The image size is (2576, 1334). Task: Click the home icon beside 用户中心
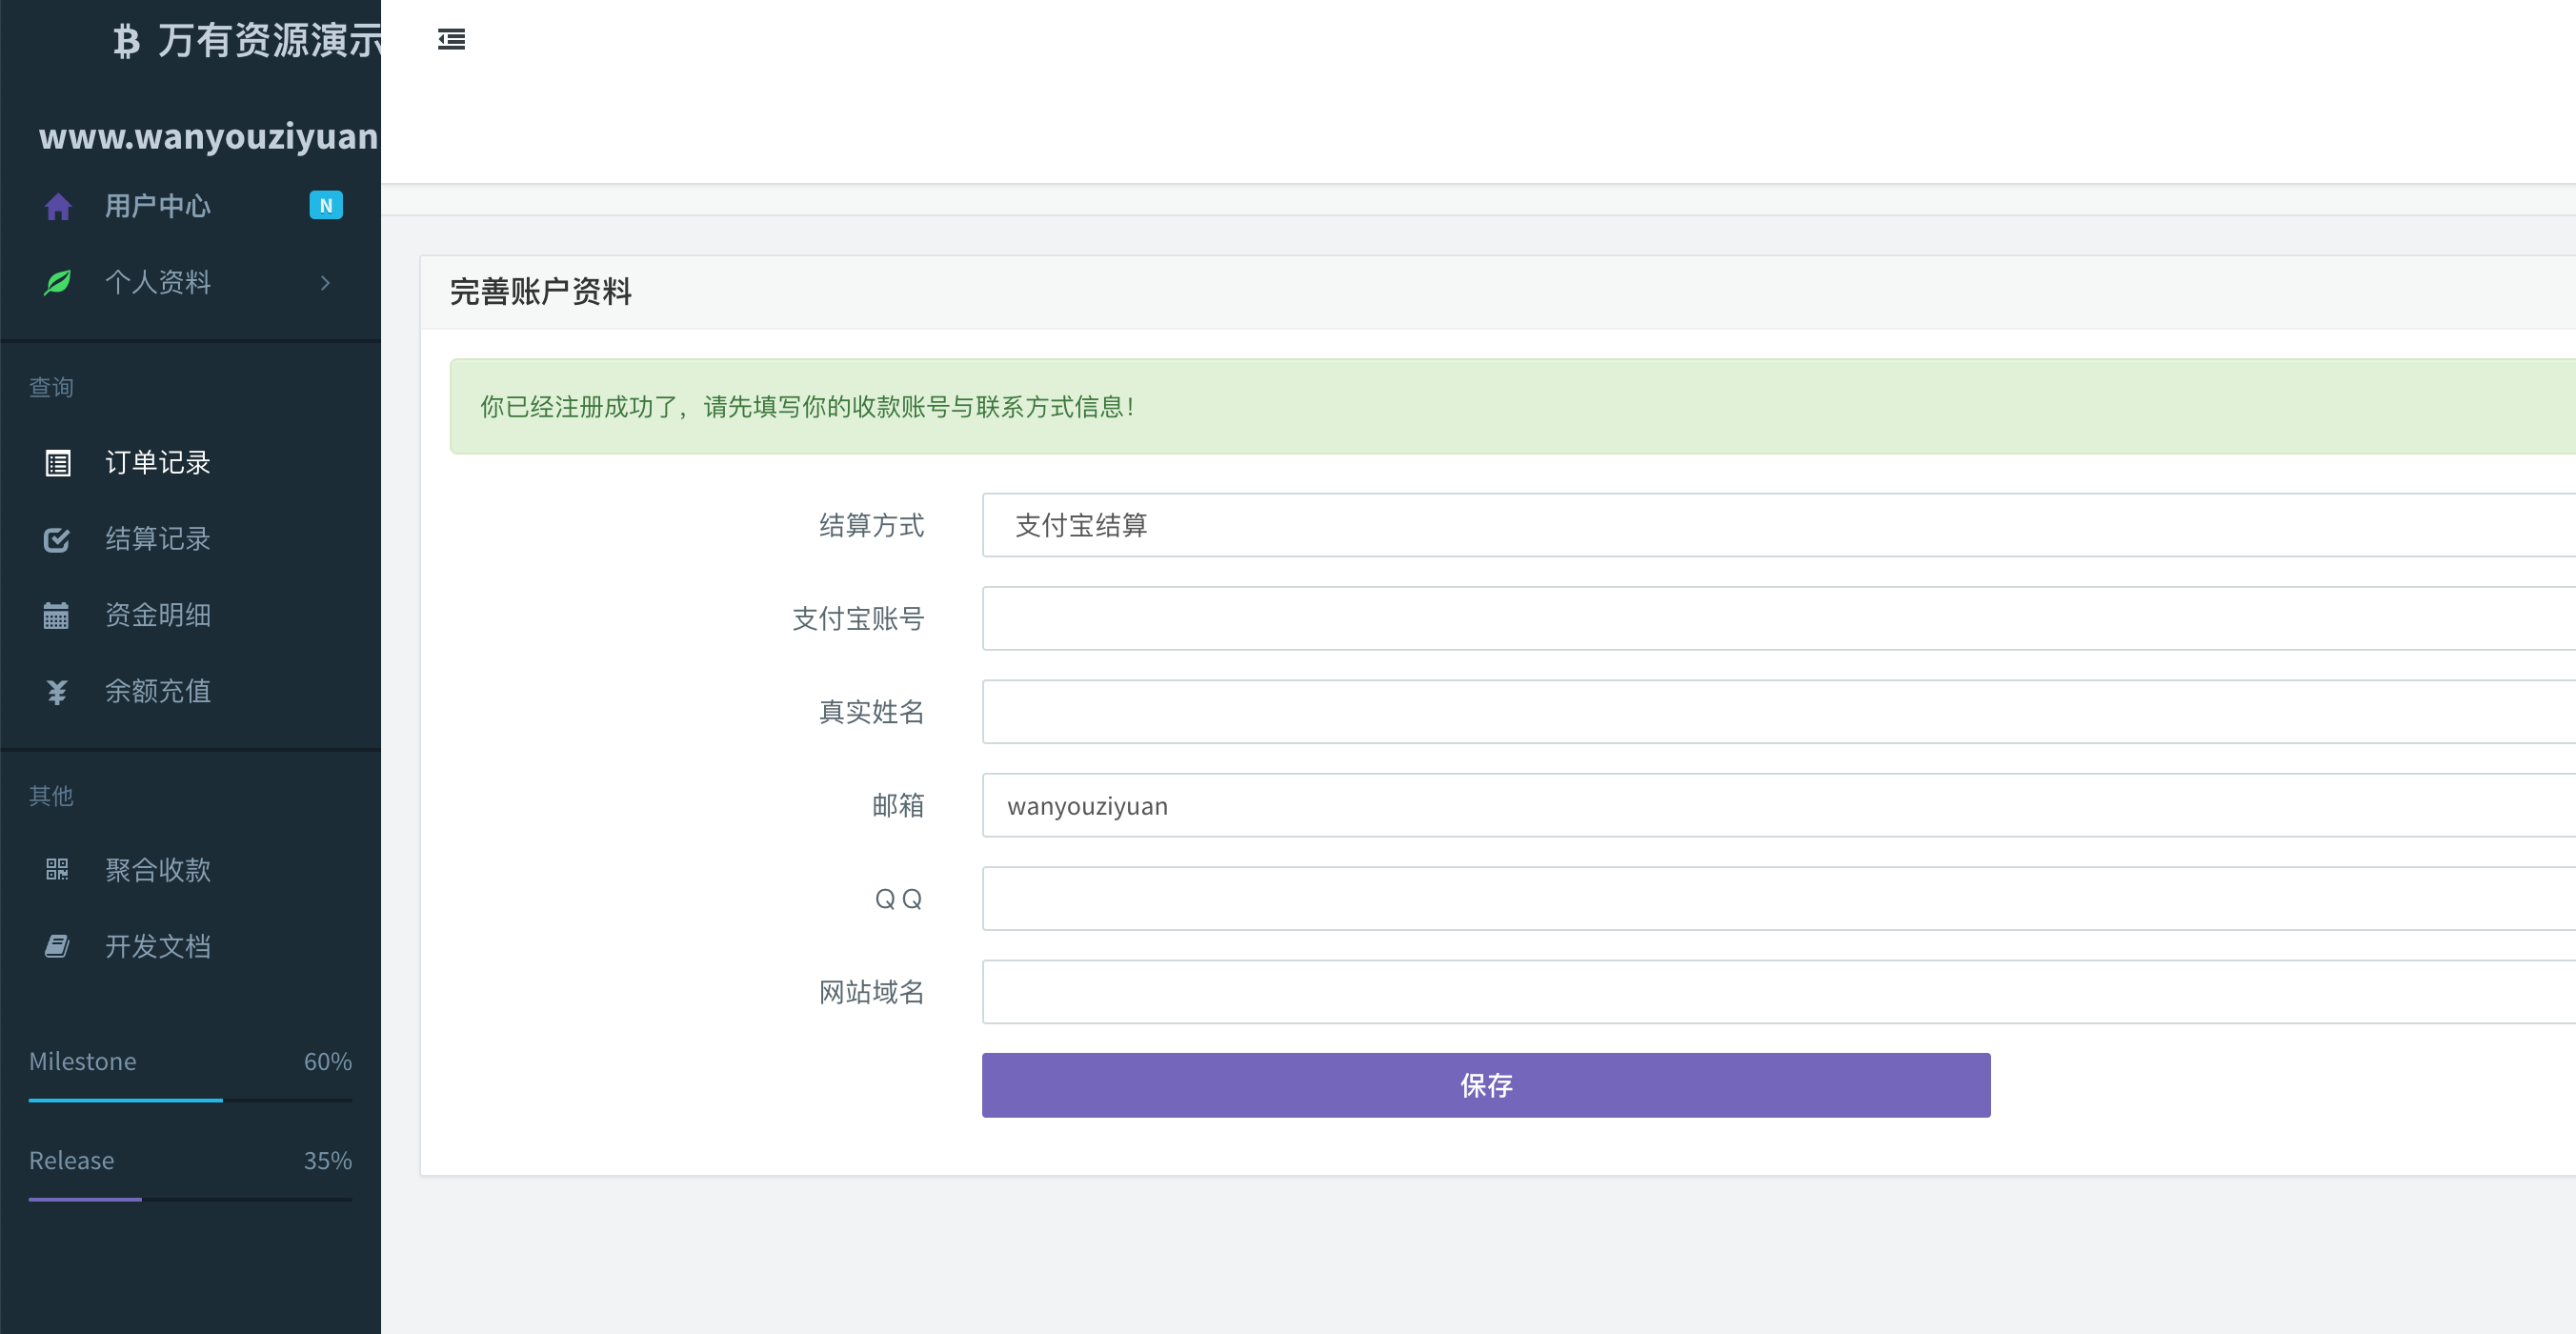point(58,206)
